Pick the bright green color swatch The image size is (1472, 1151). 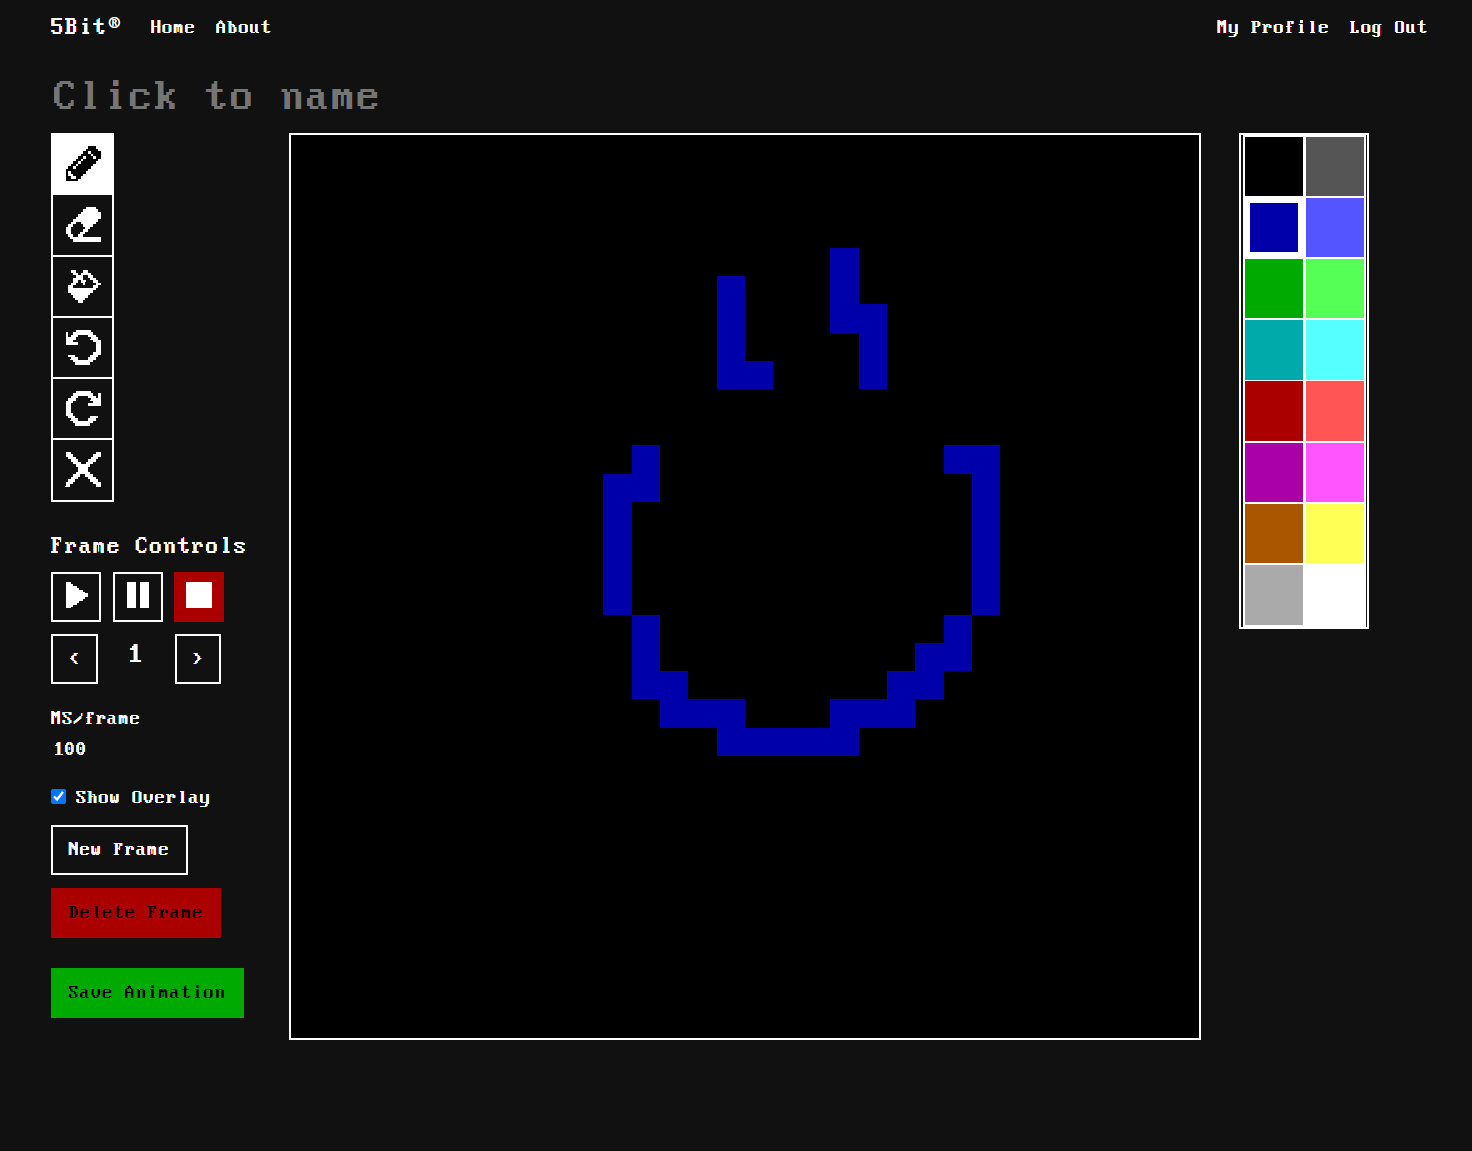tap(1335, 288)
